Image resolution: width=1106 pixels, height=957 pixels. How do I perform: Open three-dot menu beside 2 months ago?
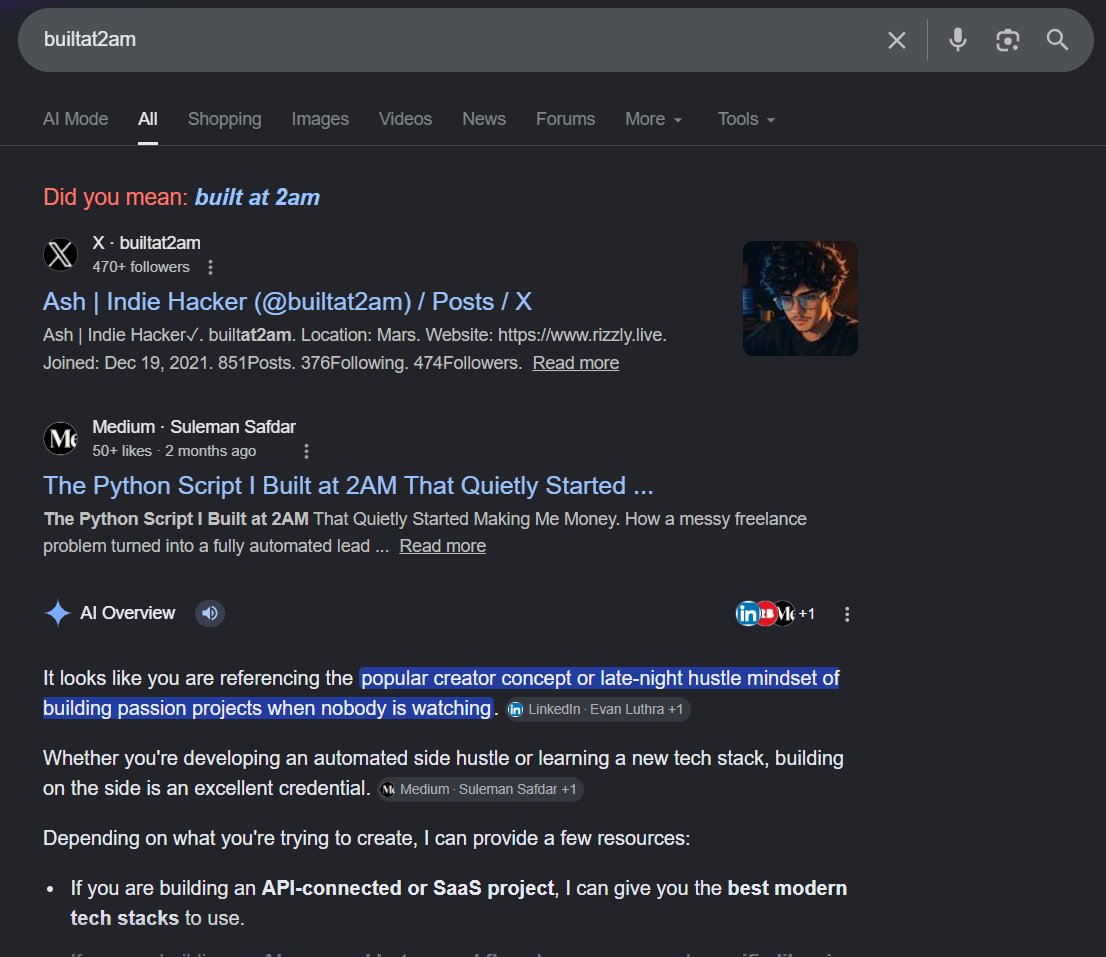click(306, 451)
